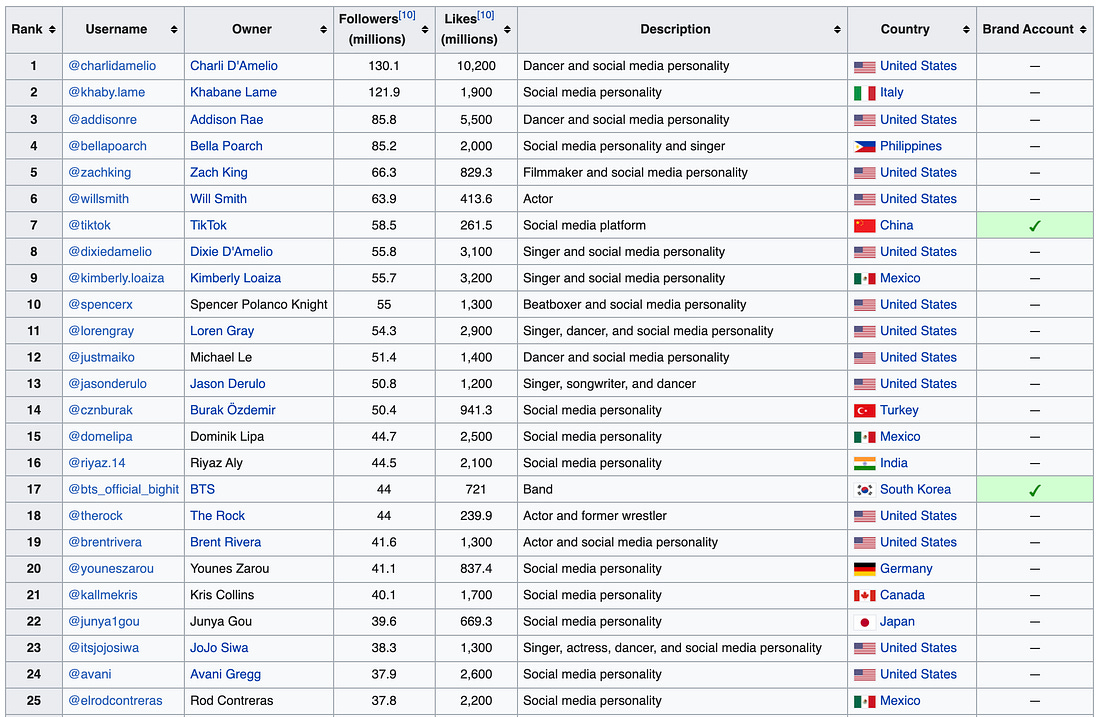
Task: Open The Rock owner link
Action: point(217,516)
